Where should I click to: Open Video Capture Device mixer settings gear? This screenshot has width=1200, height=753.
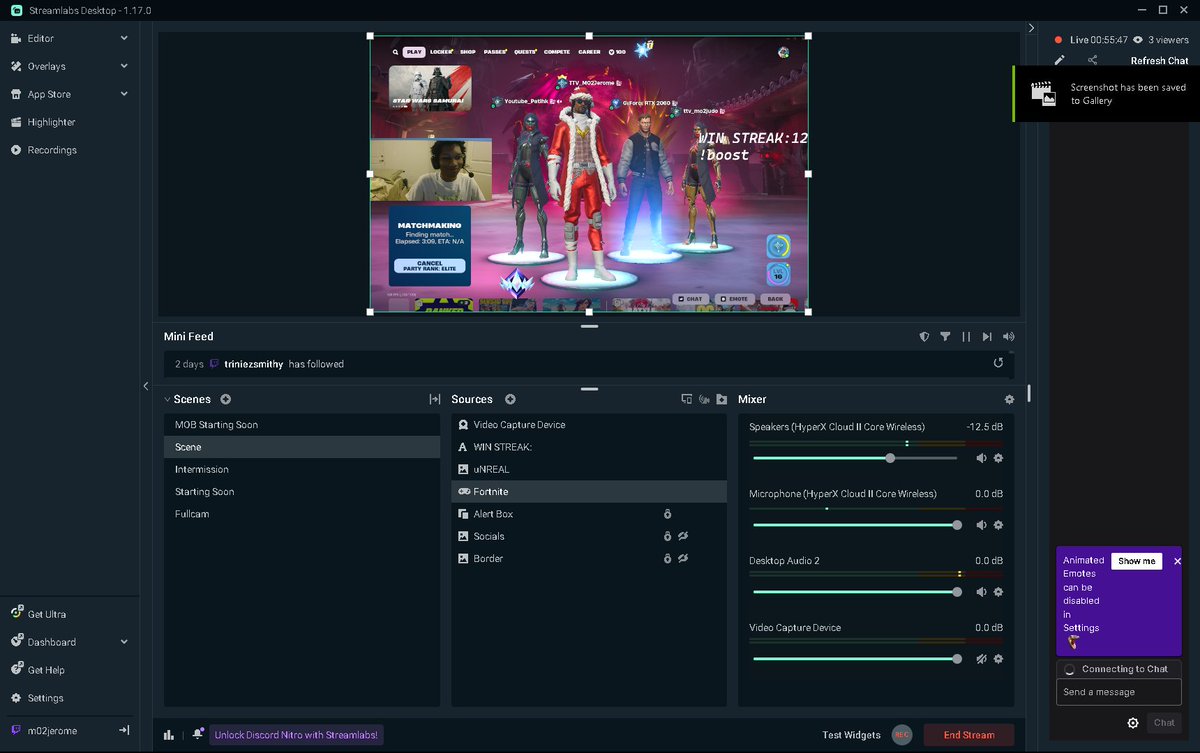pos(998,659)
